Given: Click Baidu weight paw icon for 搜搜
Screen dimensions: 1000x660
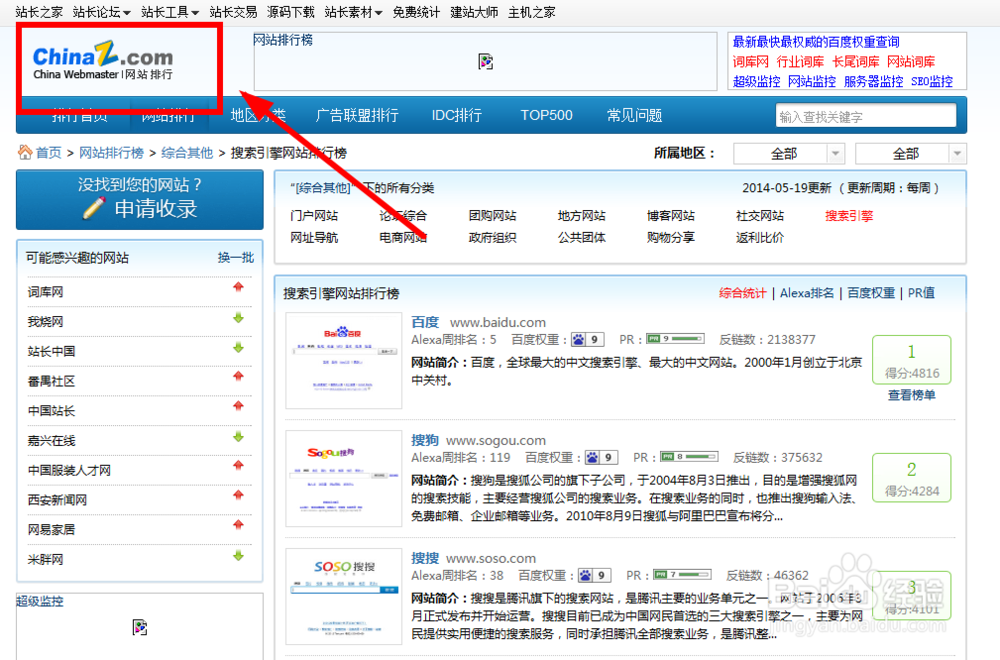Looking at the screenshot, I should click(x=585, y=575).
